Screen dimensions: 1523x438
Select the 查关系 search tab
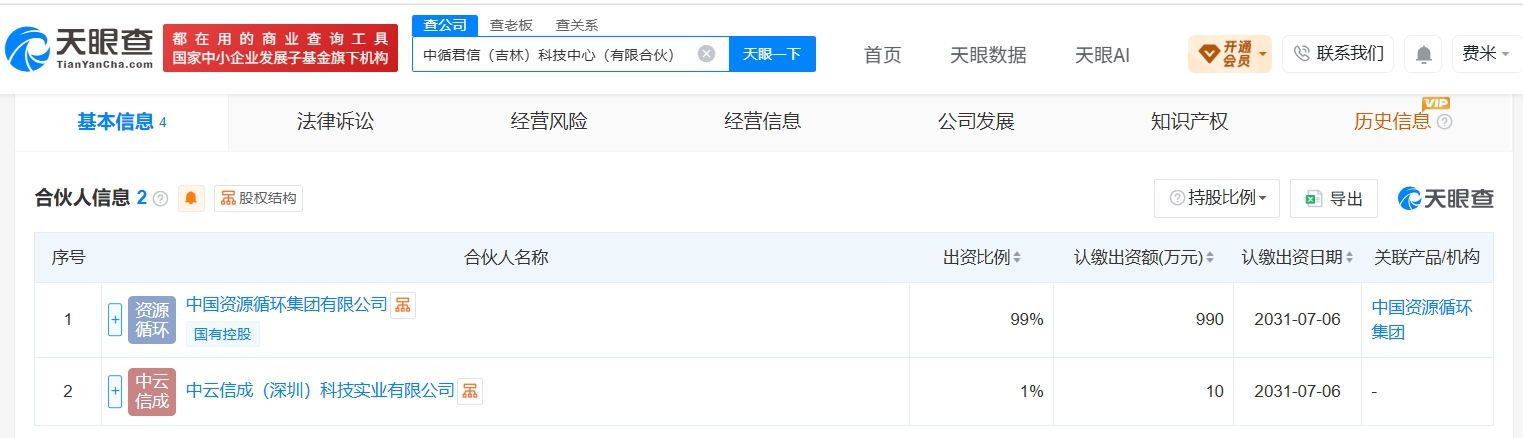pos(577,25)
